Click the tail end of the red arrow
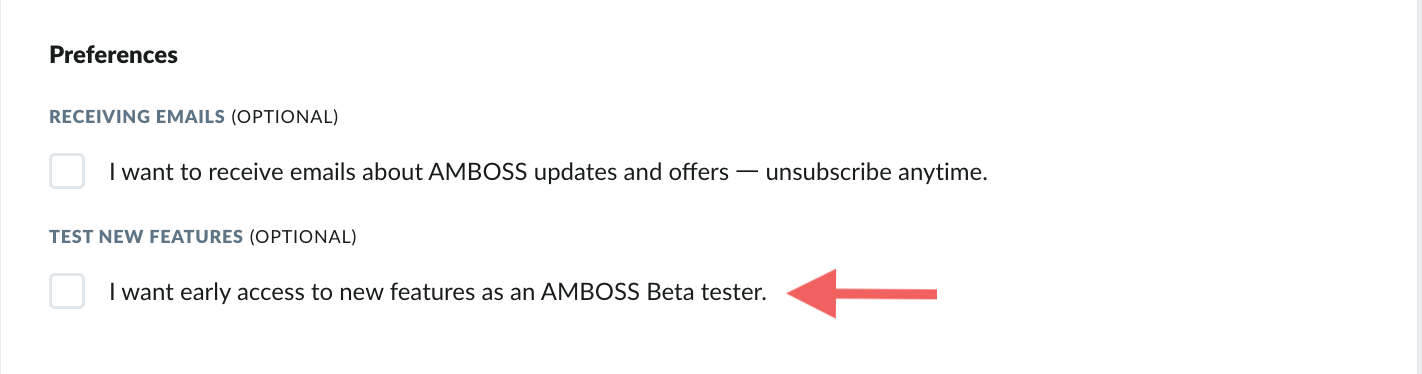The image size is (1422, 374). point(930,294)
